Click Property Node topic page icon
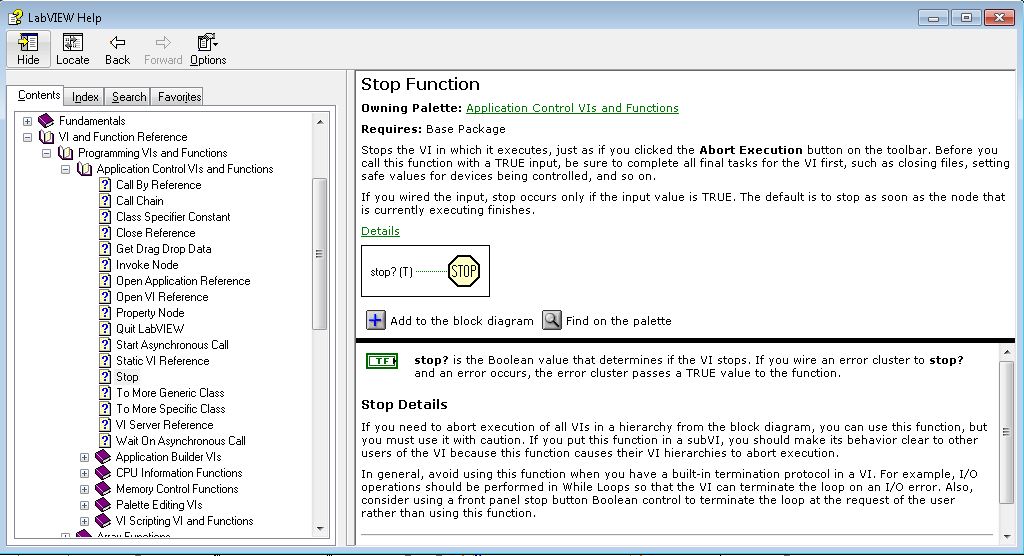Viewport: 1024px width, 556px height. pos(105,313)
